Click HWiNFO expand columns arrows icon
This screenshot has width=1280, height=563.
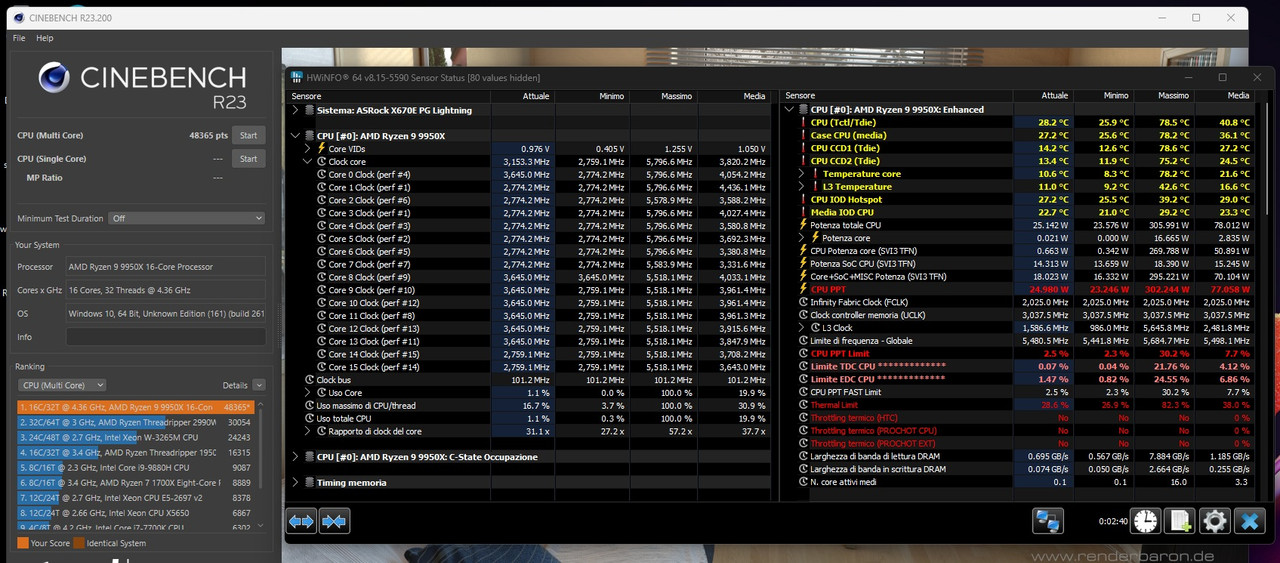(301, 521)
